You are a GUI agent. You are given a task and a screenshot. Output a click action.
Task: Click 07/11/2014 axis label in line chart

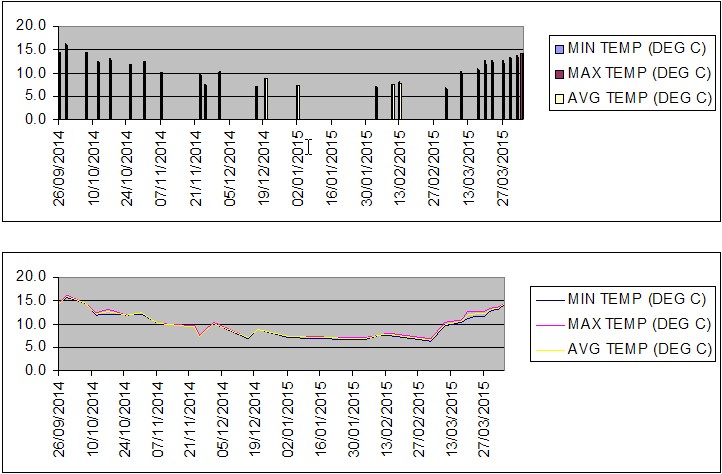158,419
